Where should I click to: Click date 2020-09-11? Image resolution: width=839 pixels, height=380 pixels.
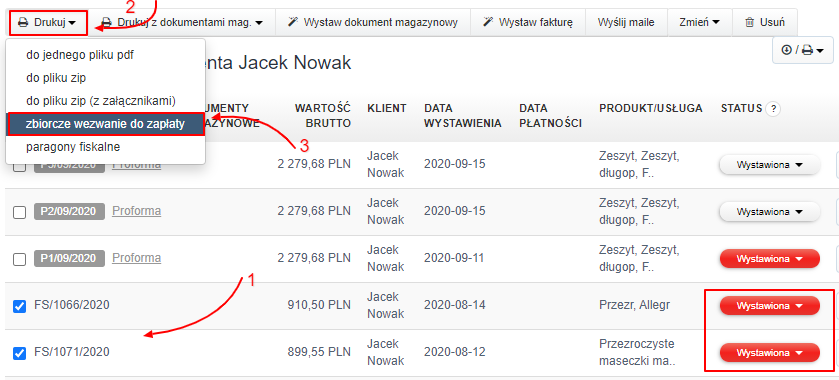(455, 259)
